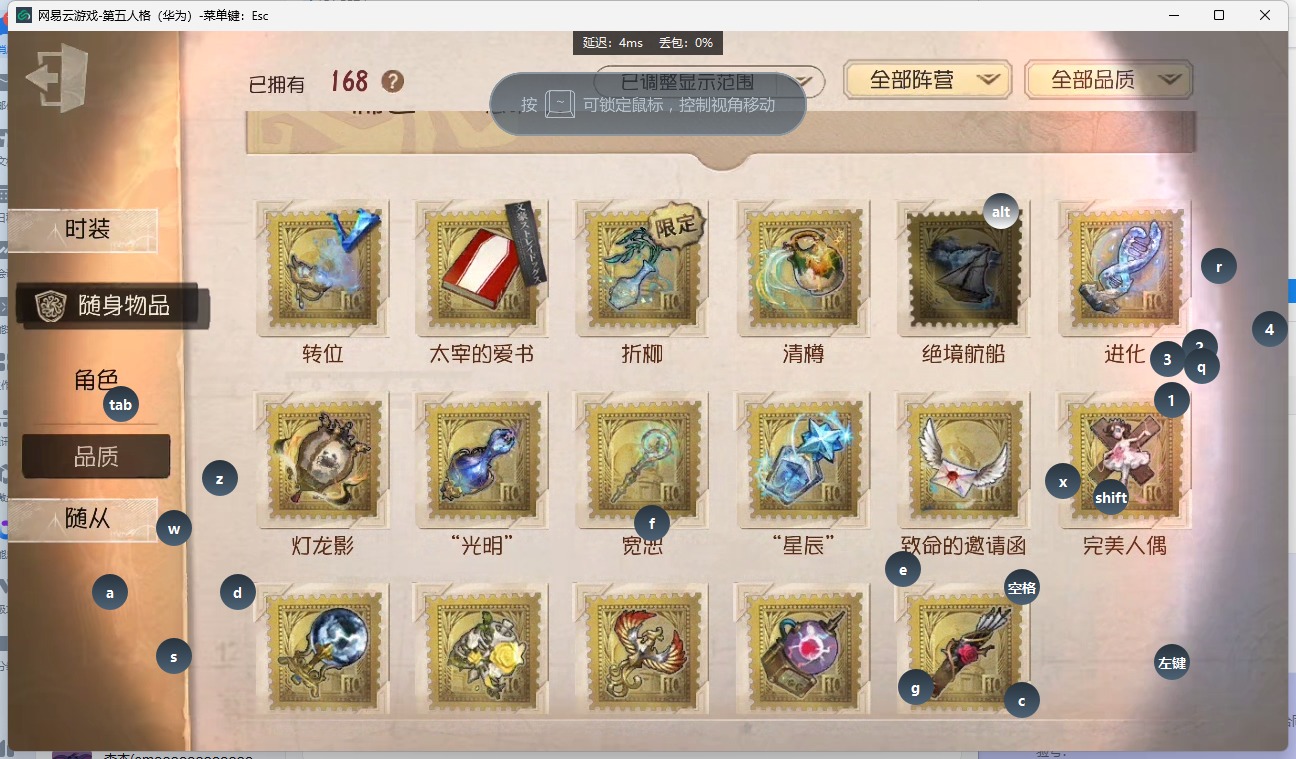Click the 角色 sort option
Image resolution: width=1296 pixels, height=759 pixels.
[96, 380]
